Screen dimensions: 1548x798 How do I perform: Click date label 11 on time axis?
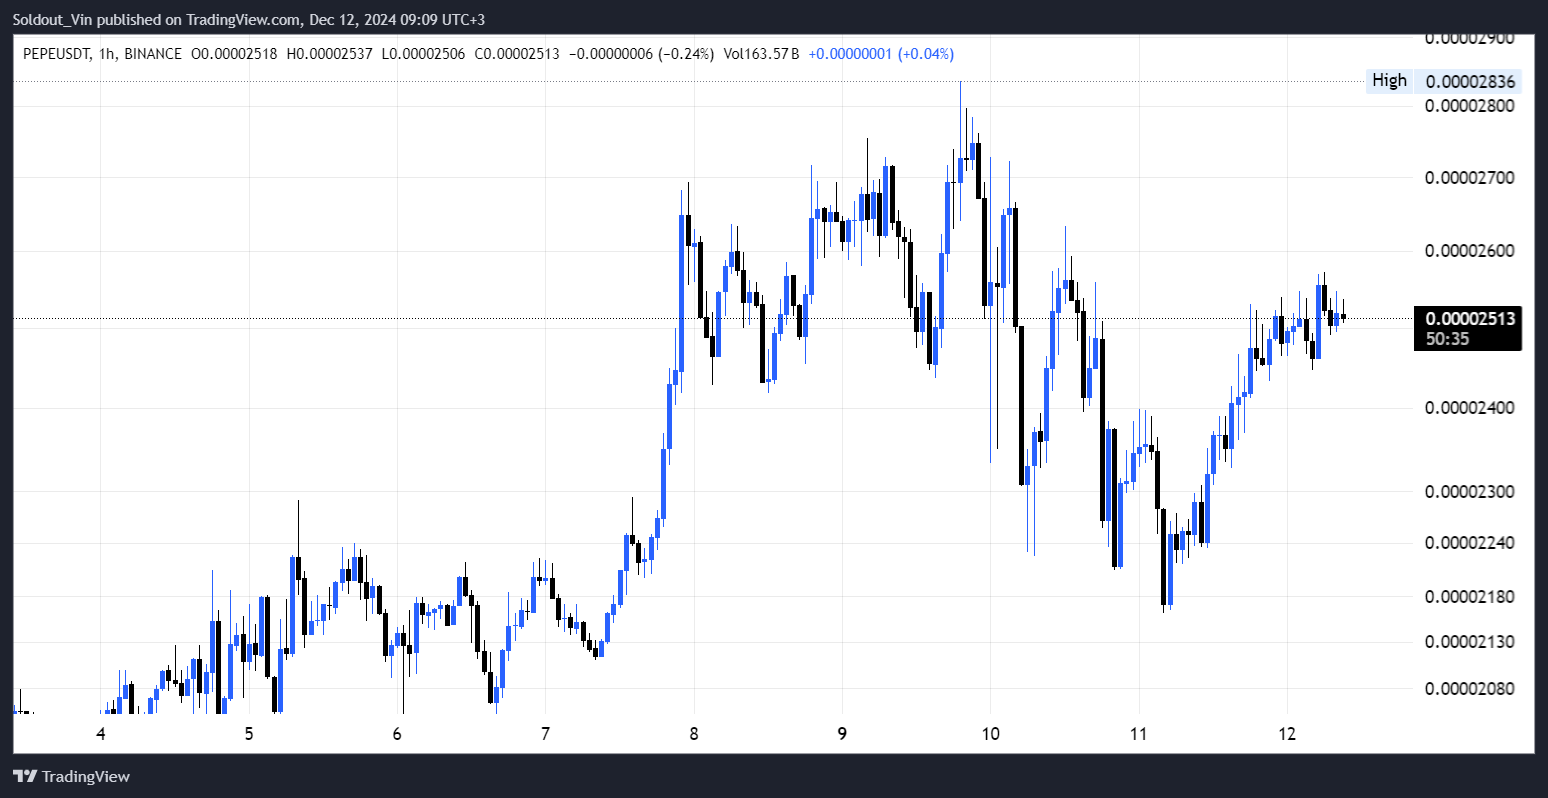click(1138, 734)
